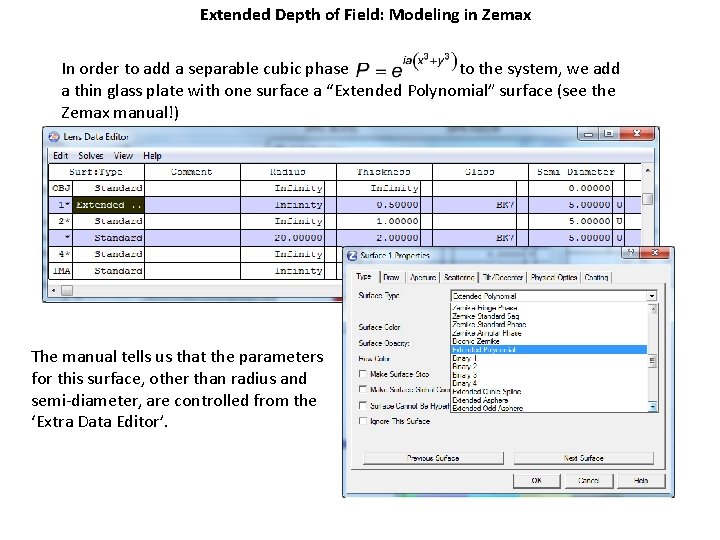720x540 pixels.
Task: Switch to the Draw tab
Action: tap(391, 277)
